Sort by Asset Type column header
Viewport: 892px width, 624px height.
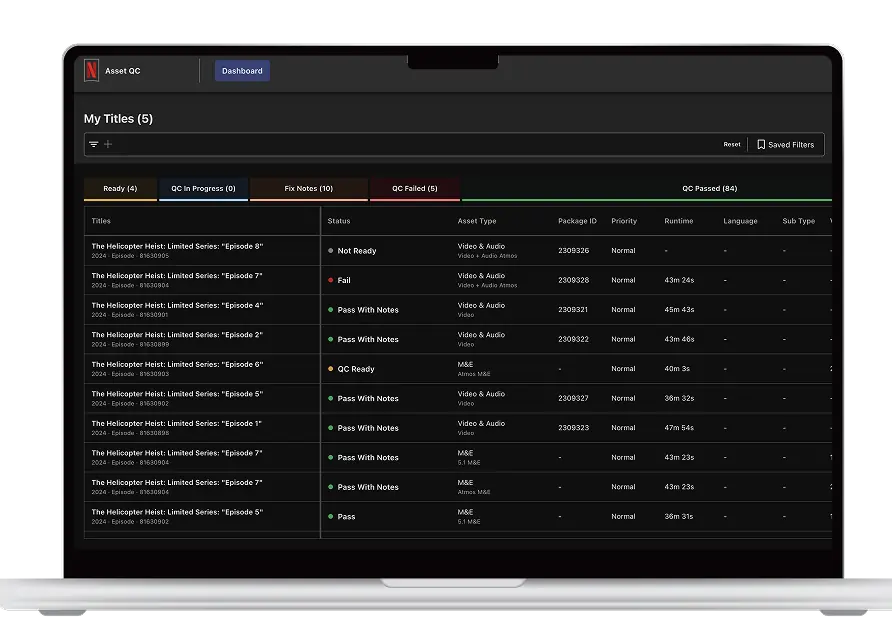tap(477, 221)
